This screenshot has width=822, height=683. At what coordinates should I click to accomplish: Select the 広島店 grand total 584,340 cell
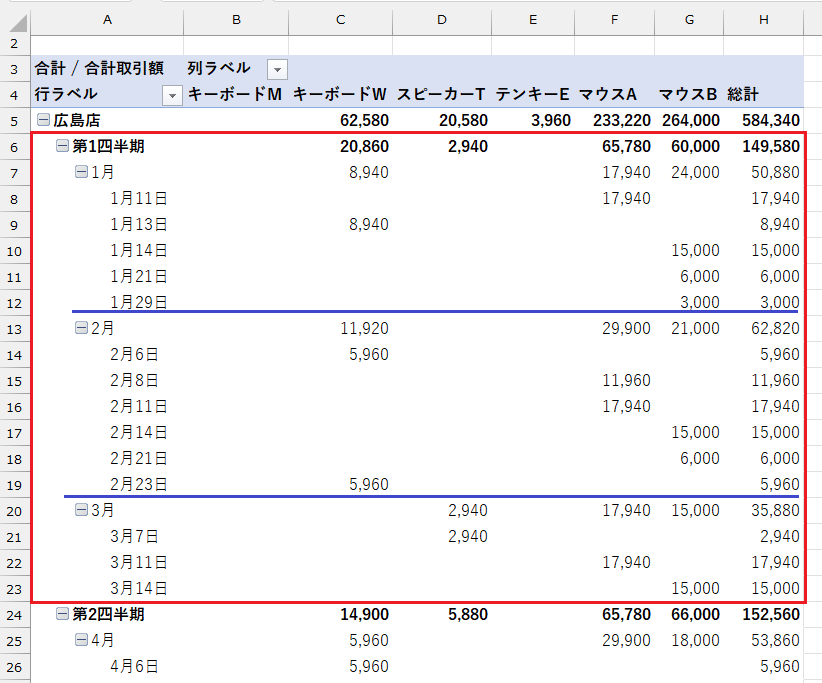point(764,121)
